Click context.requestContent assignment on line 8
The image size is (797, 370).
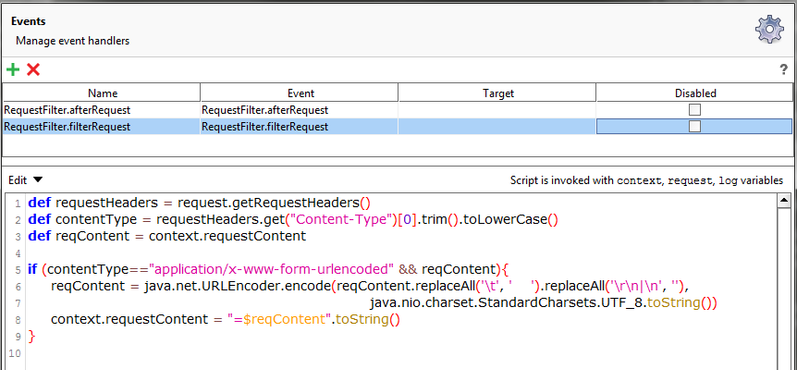coord(226,320)
